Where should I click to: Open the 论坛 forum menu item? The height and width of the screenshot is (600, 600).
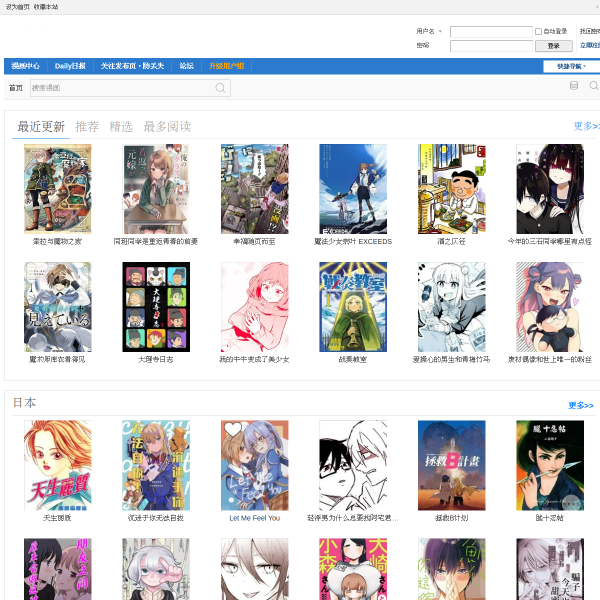[186, 66]
